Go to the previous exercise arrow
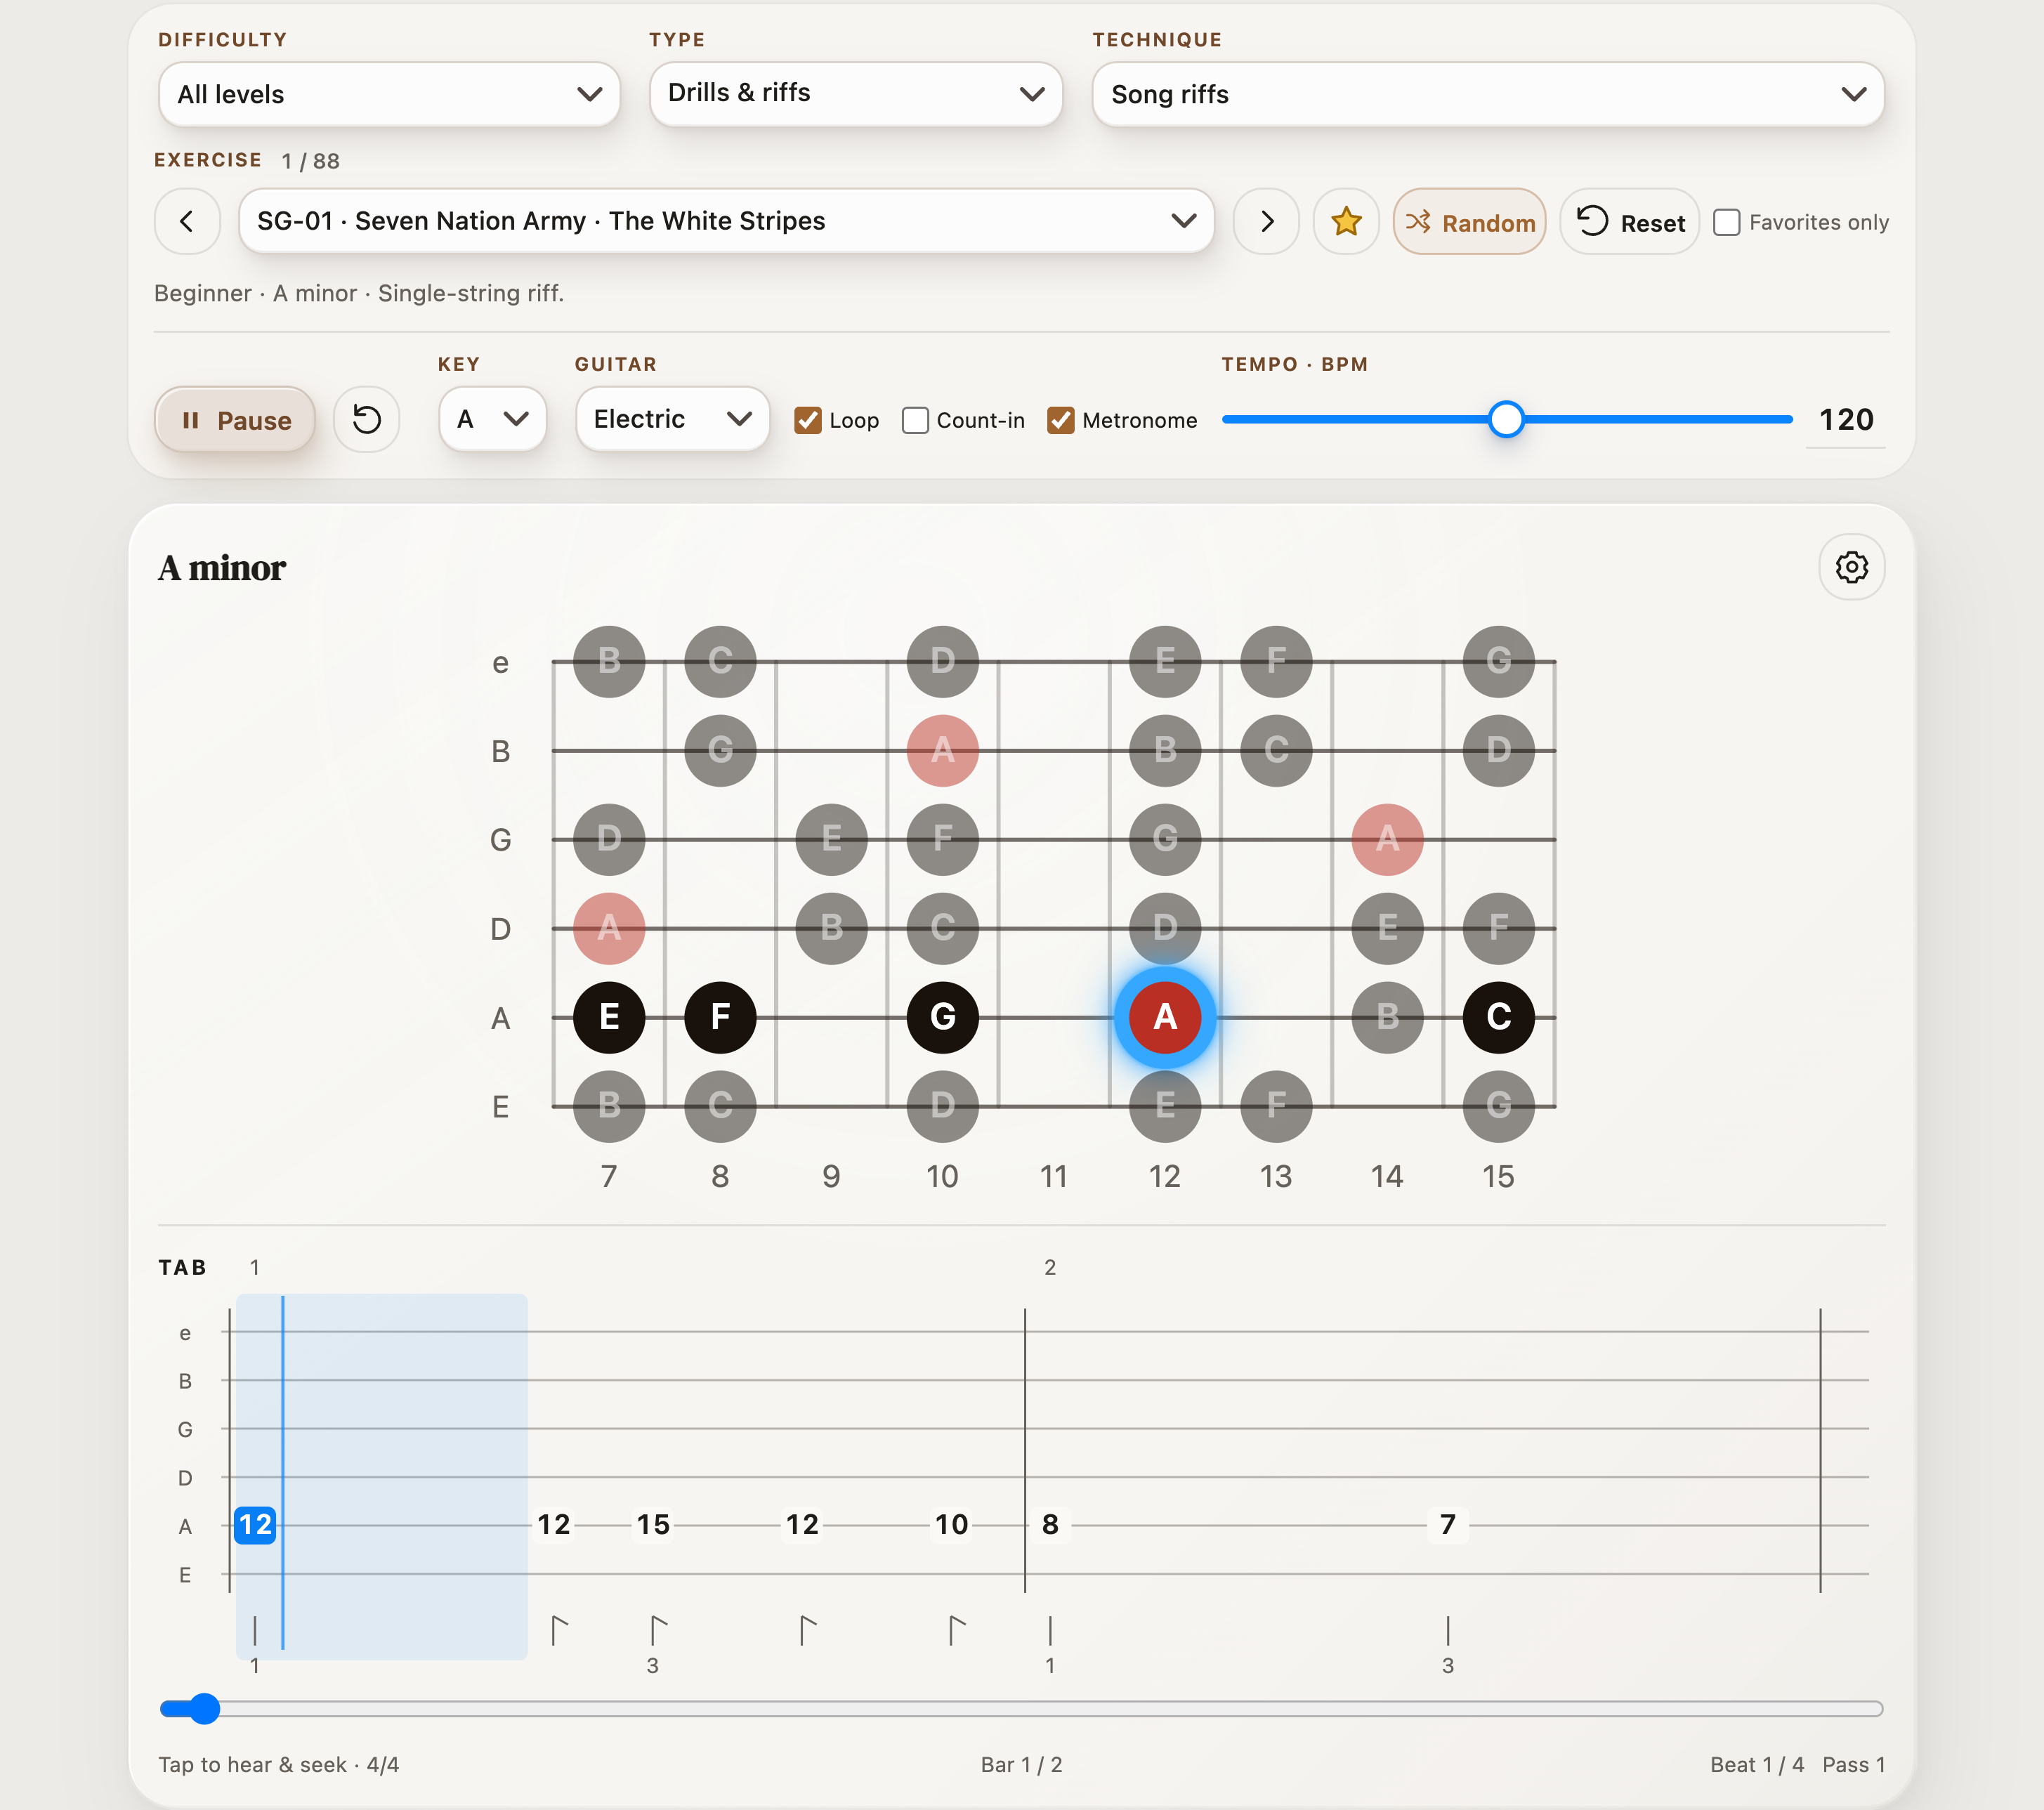Viewport: 2044px width, 1810px height. (187, 221)
